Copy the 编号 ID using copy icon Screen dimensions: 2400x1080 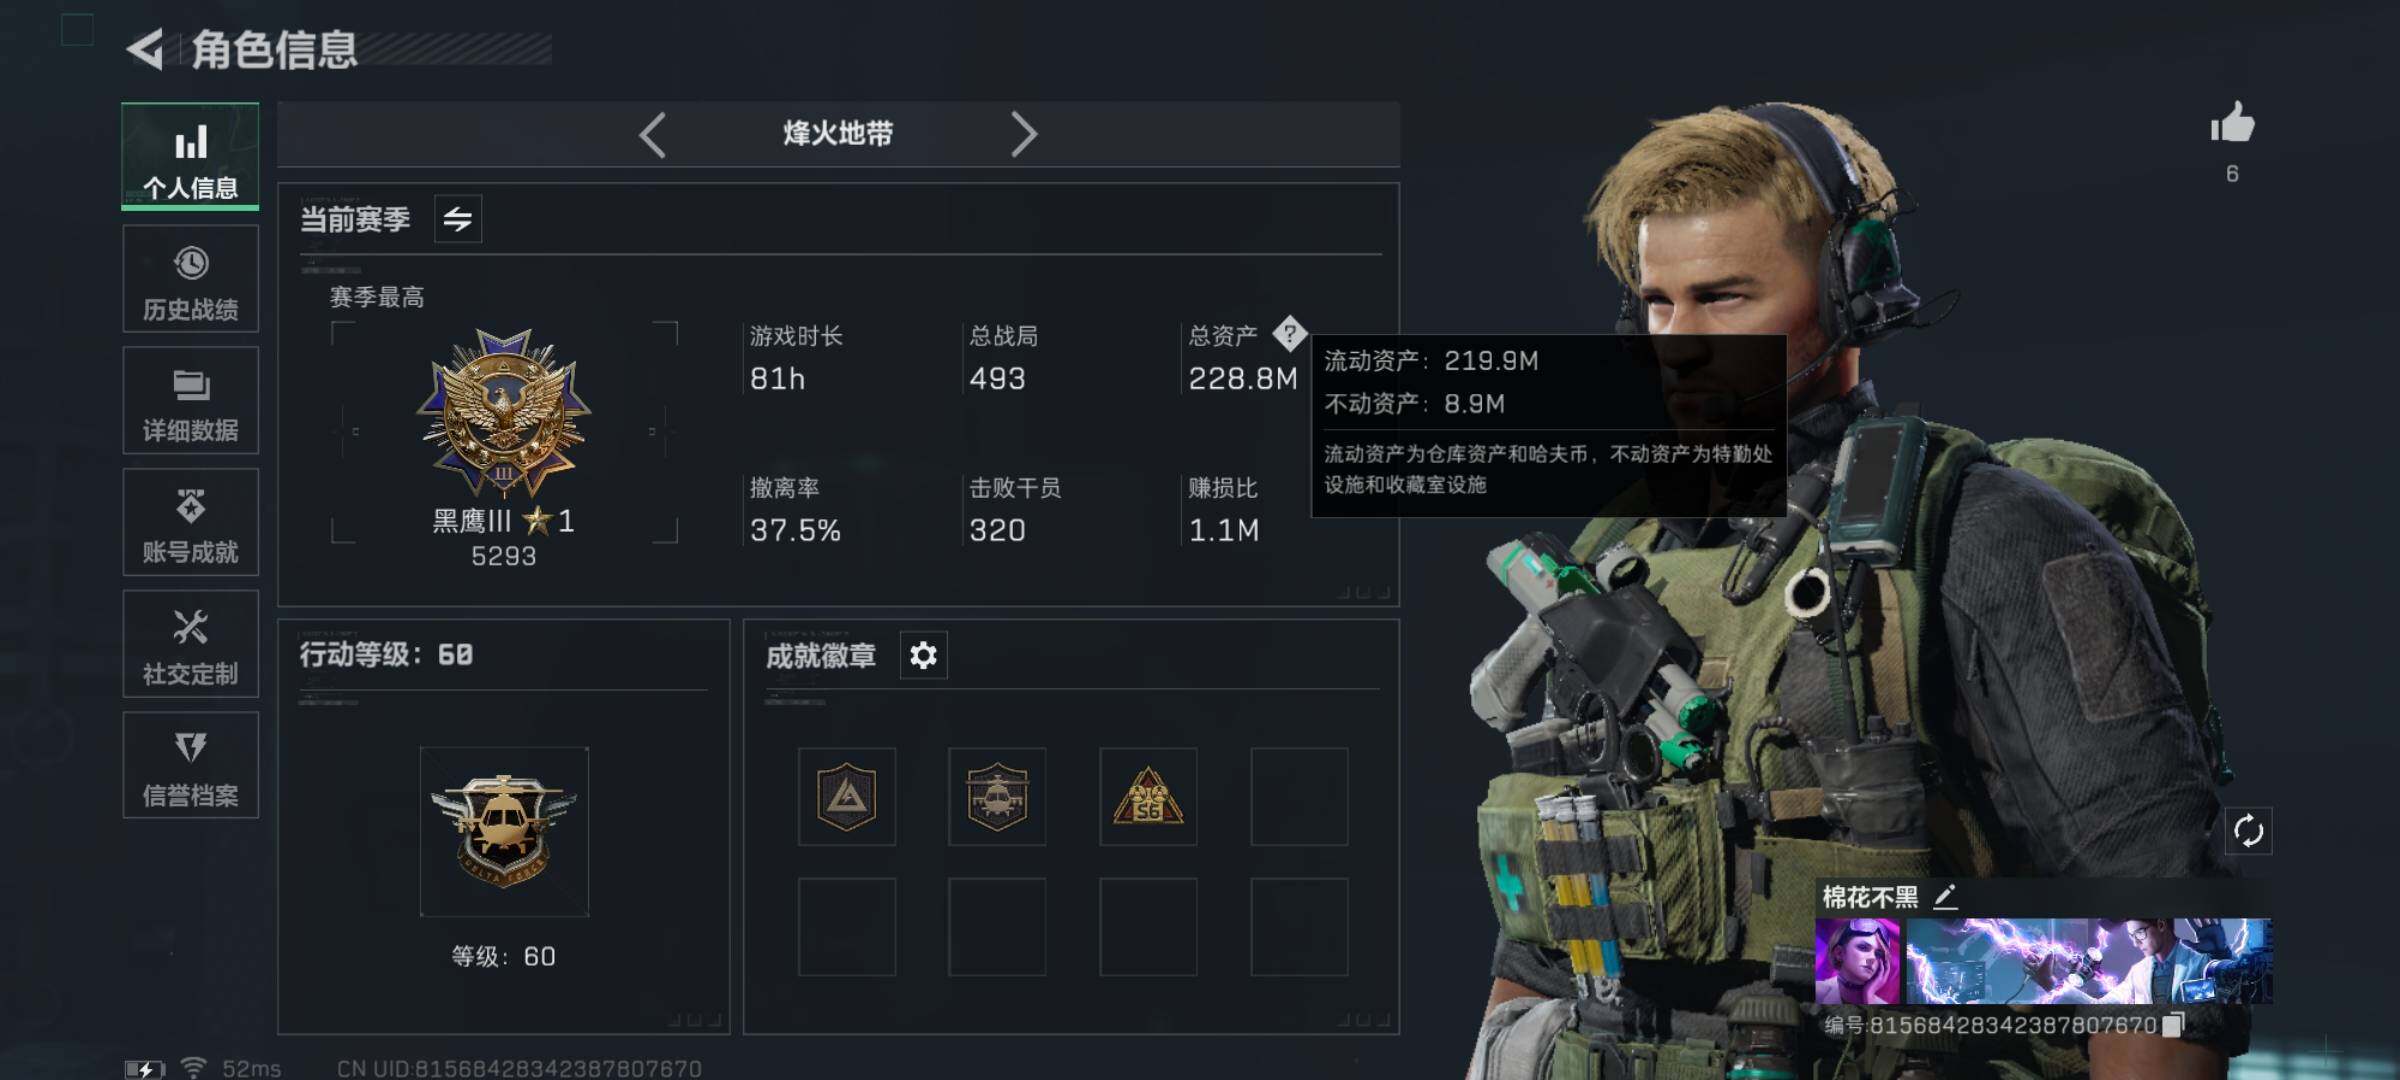(2173, 1025)
